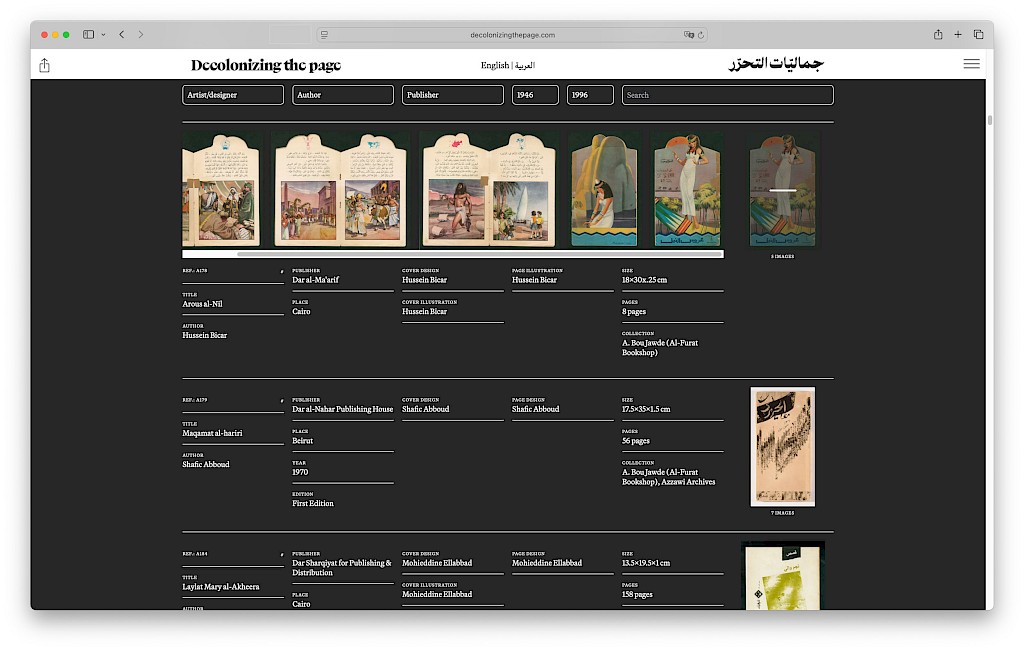
Task: Click Safari's back navigation arrow
Action: tap(122, 34)
